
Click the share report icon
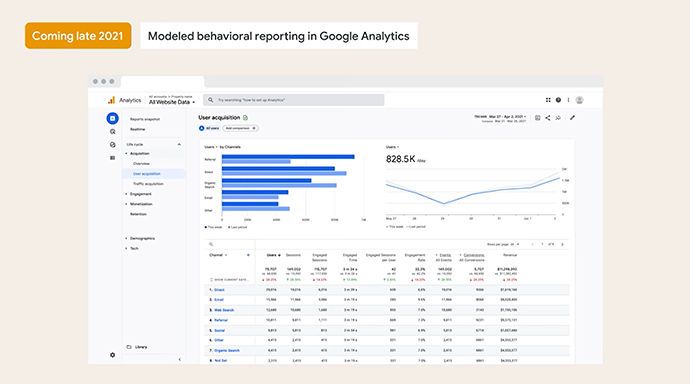coord(548,117)
